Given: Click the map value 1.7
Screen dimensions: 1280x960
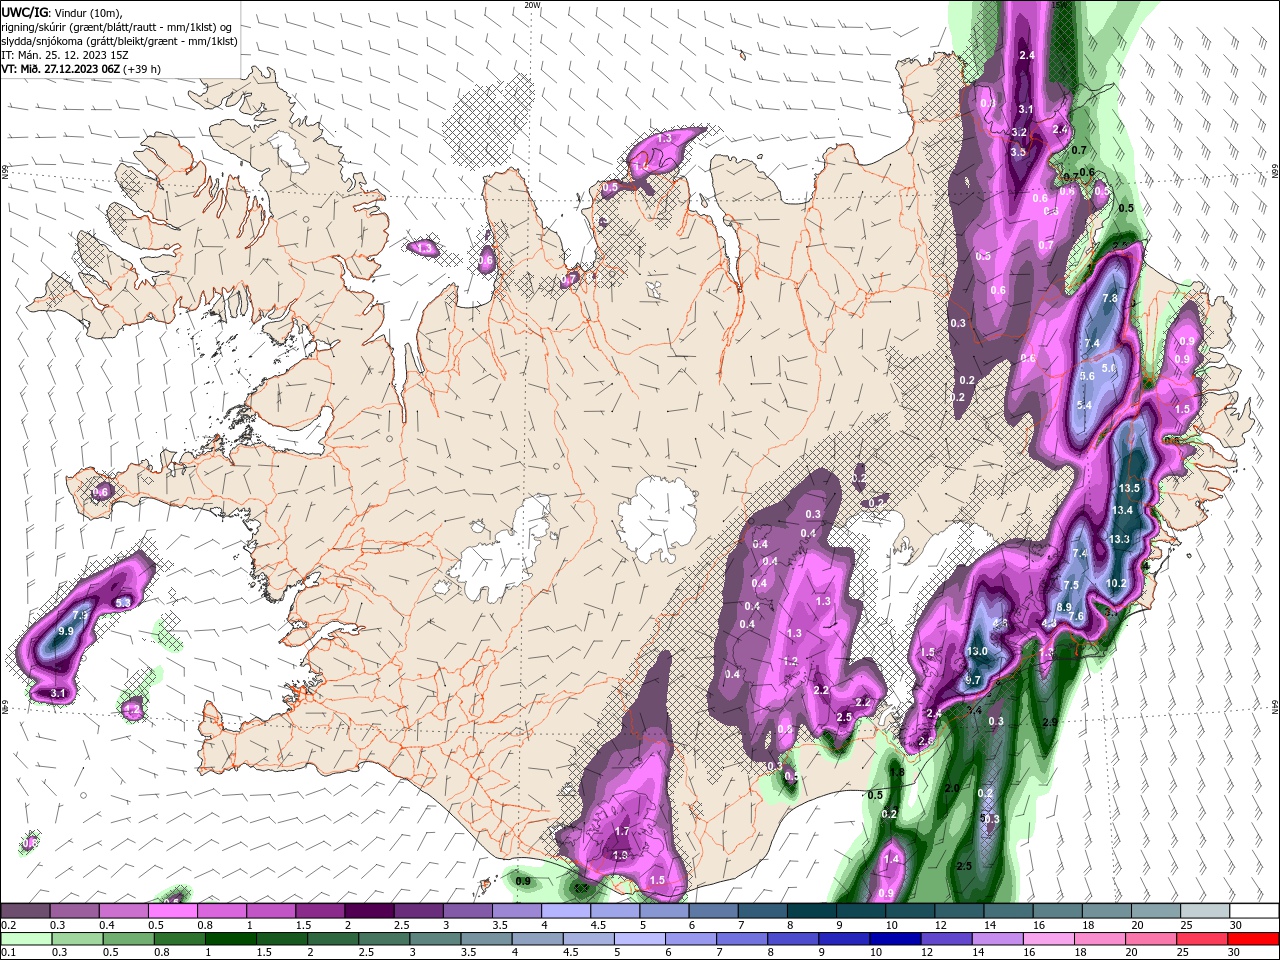Looking at the screenshot, I should [622, 831].
